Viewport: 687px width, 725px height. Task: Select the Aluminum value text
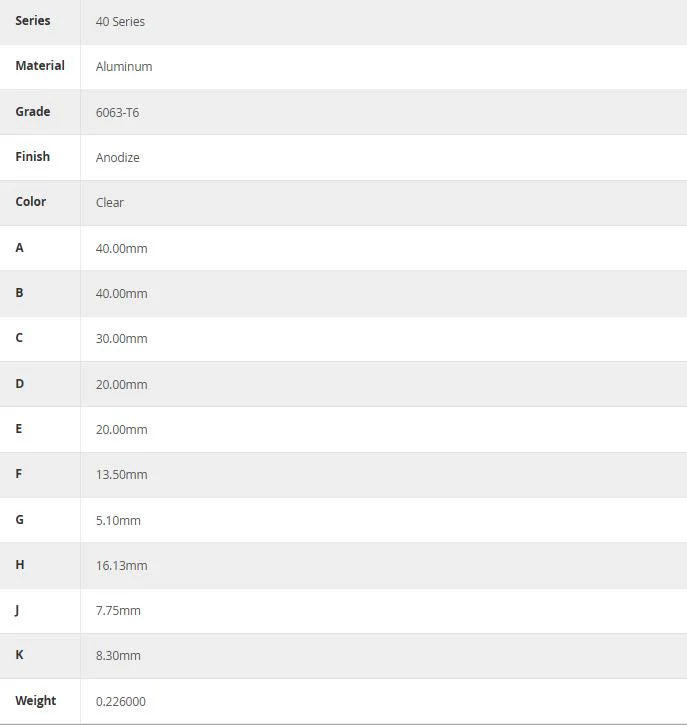pyautogui.click(x=124, y=67)
